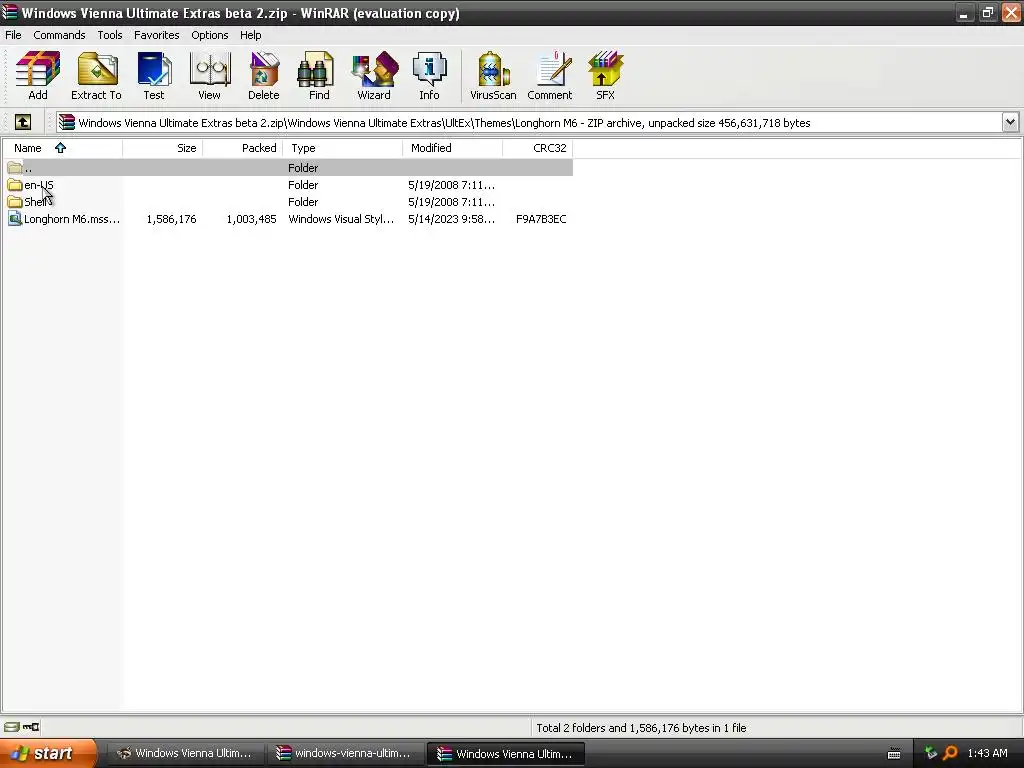Image resolution: width=1024 pixels, height=768 pixels.
Task: Click the keyboard icon near system tray
Action: (894, 754)
